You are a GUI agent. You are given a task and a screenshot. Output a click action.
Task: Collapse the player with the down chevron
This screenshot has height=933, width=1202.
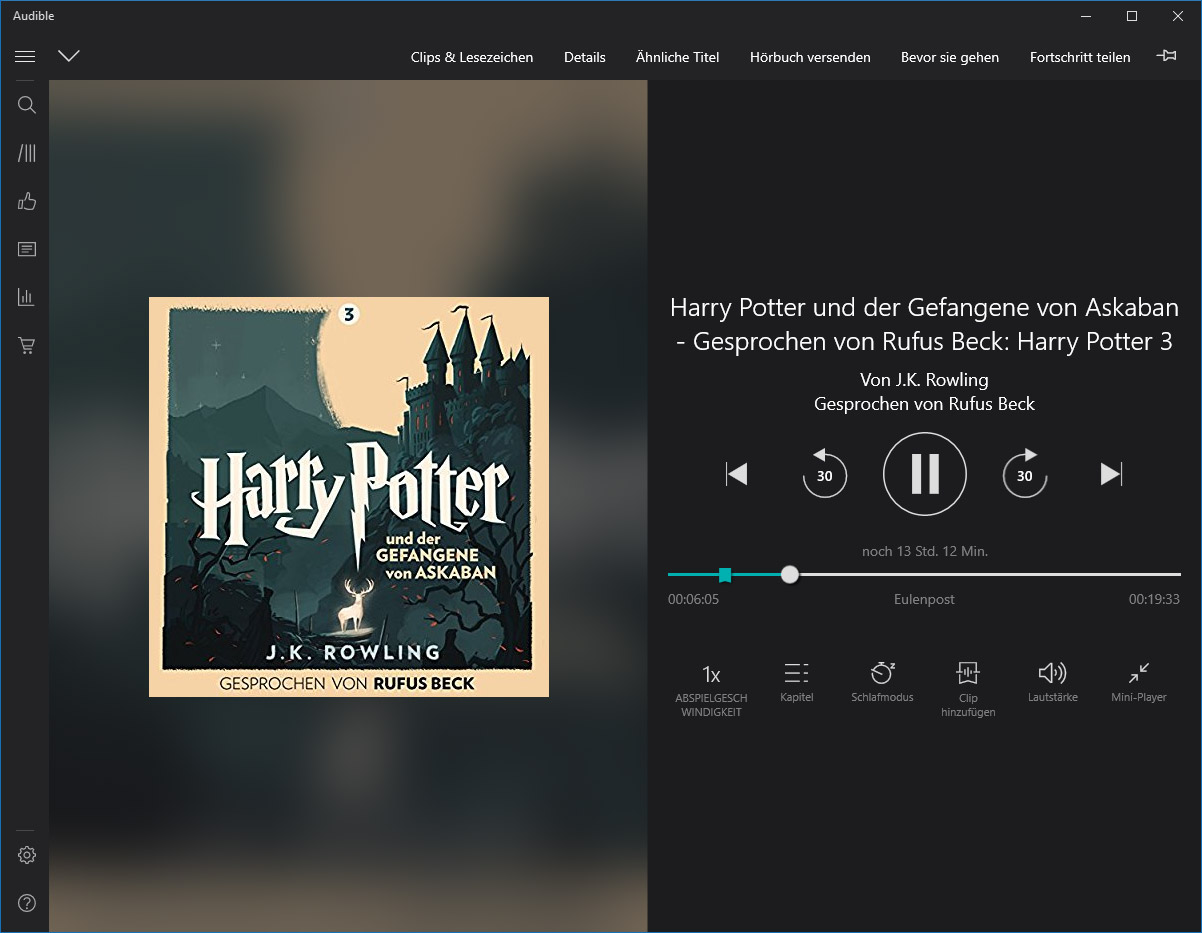(x=68, y=56)
